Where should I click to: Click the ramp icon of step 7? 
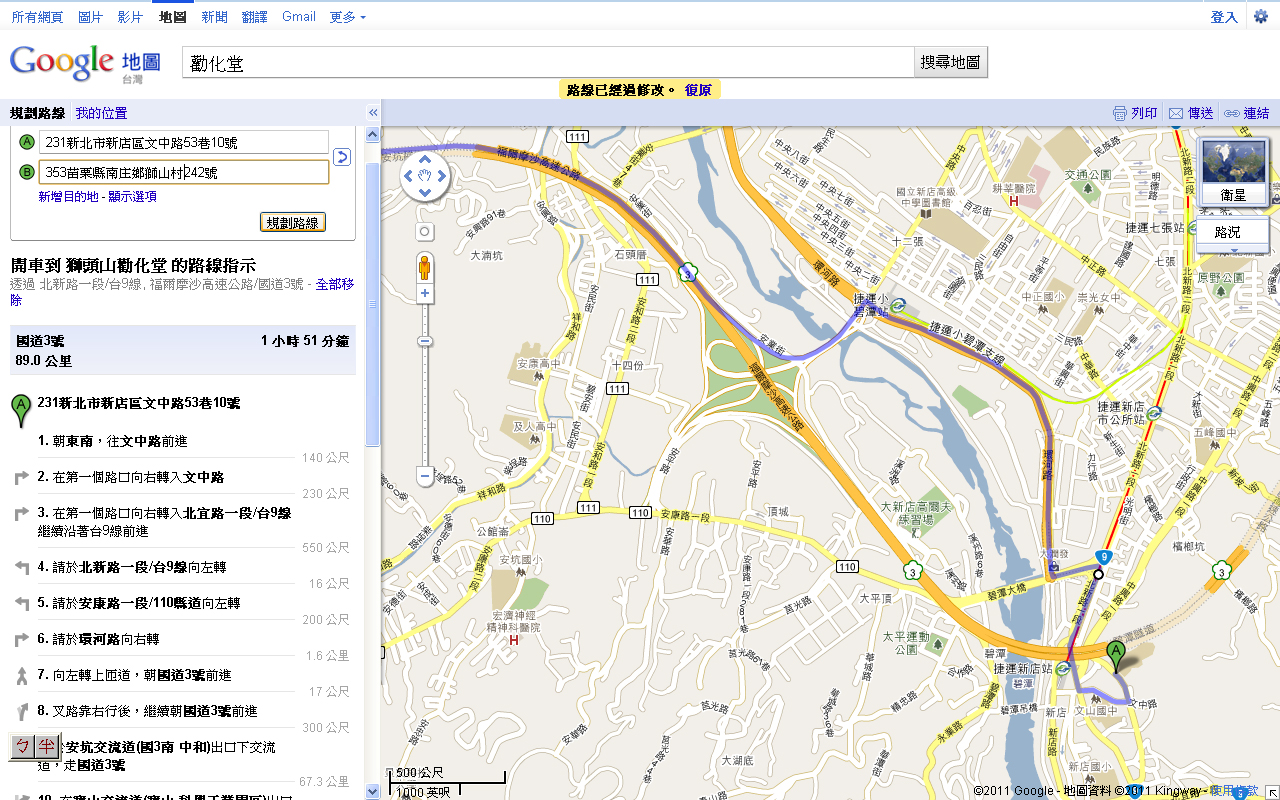[22, 676]
